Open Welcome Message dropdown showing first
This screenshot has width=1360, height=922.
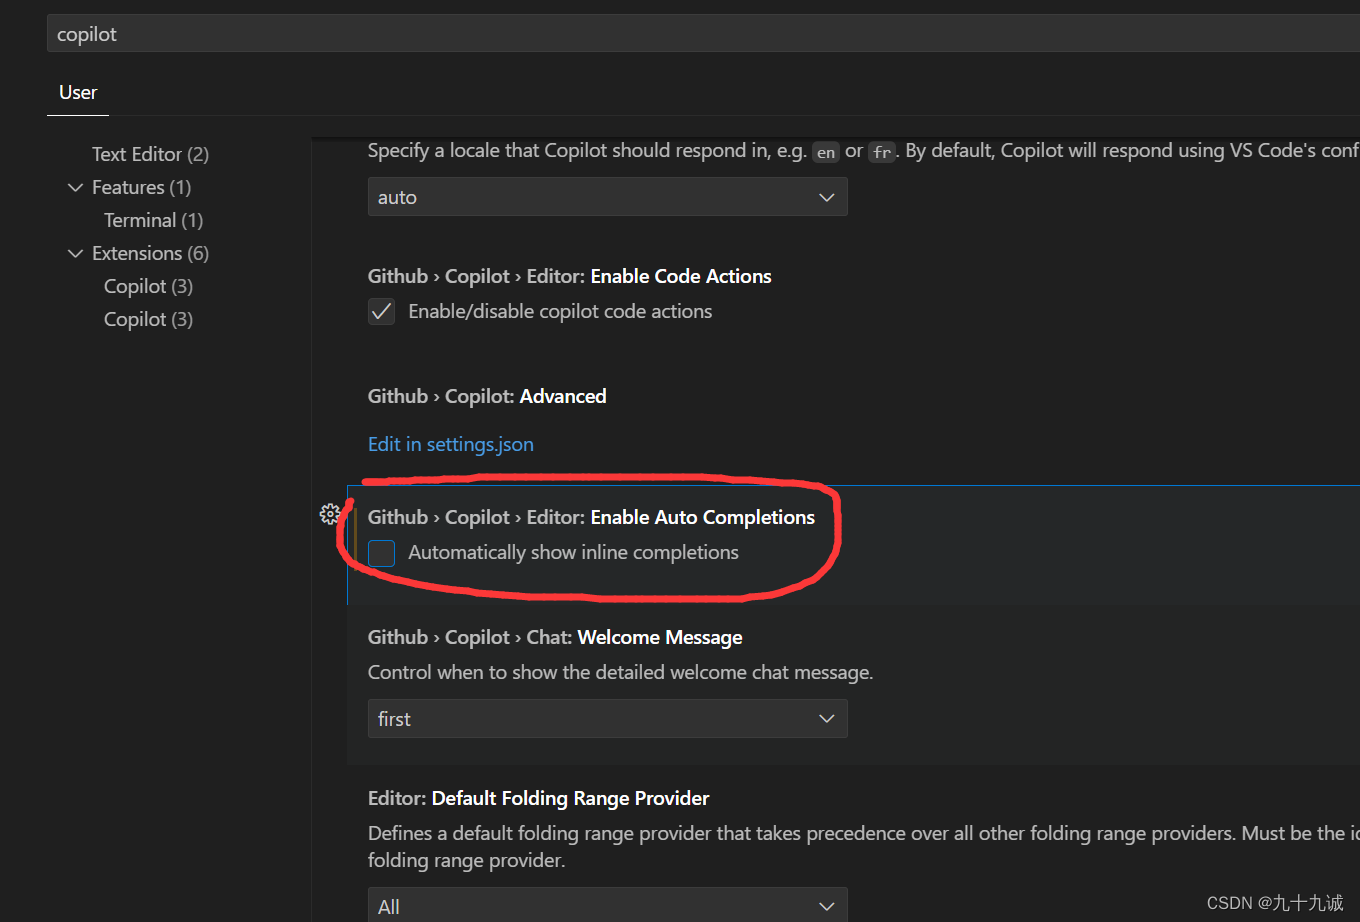(607, 719)
